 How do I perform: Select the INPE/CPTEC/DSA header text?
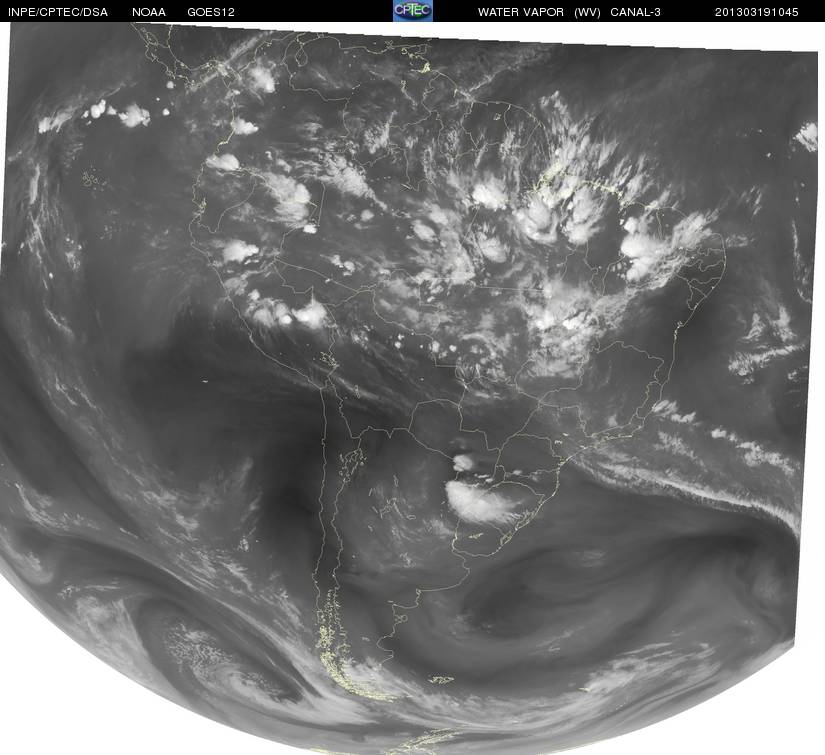pyautogui.click(x=57, y=12)
